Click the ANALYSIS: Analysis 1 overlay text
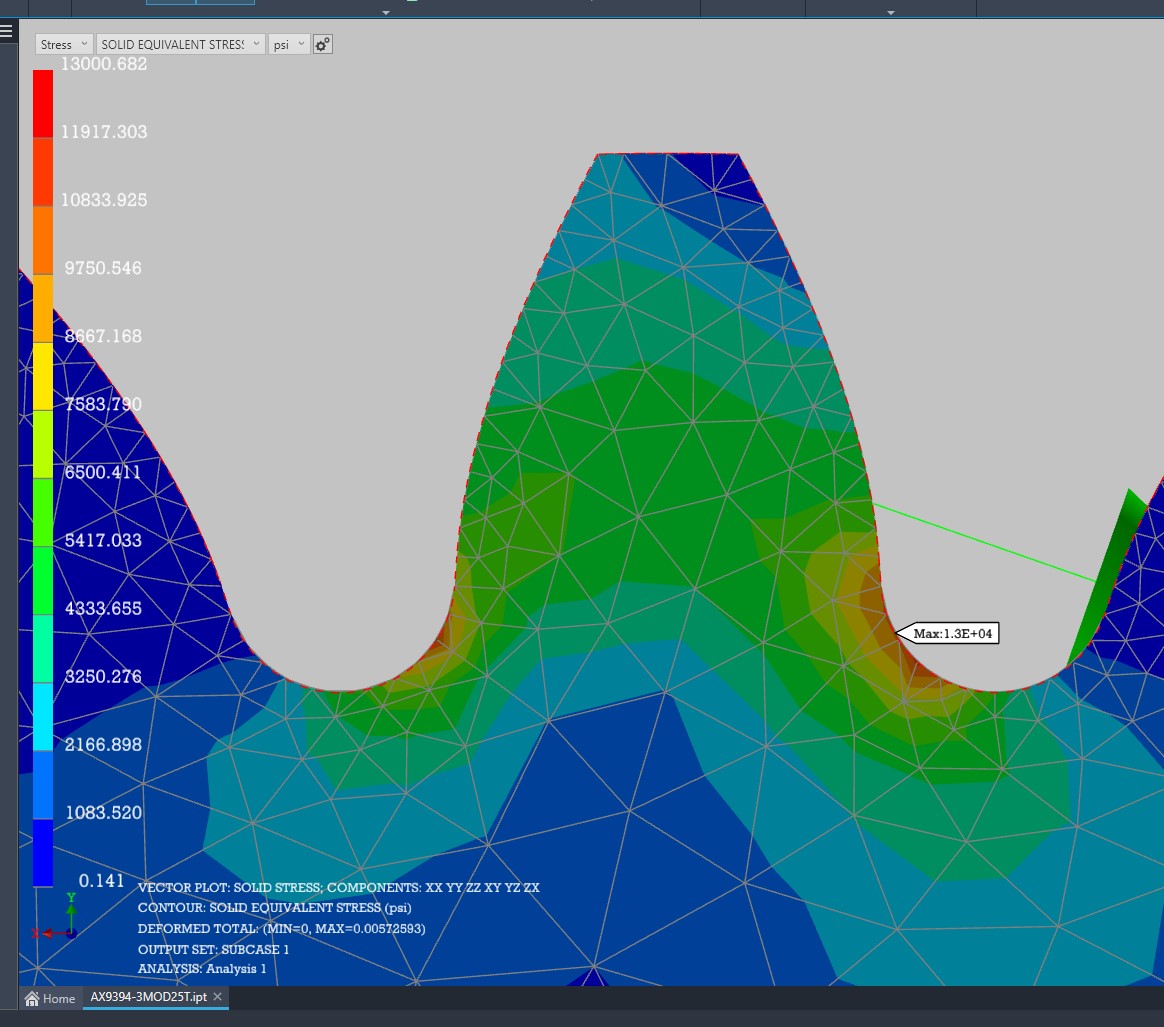The image size is (1164, 1027). (x=202, y=969)
